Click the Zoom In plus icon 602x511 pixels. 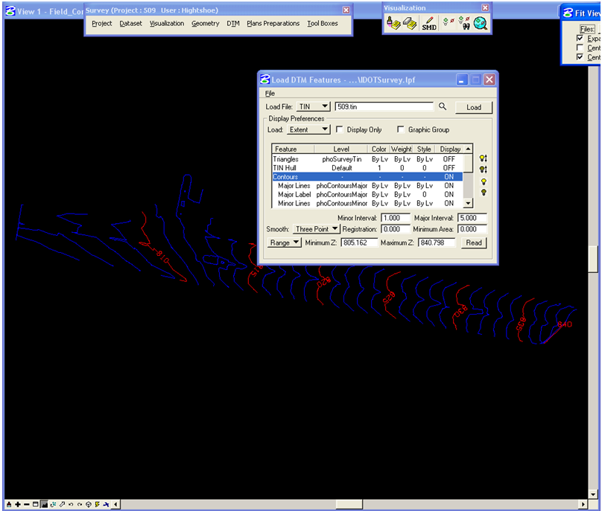(x=18, y=504)
